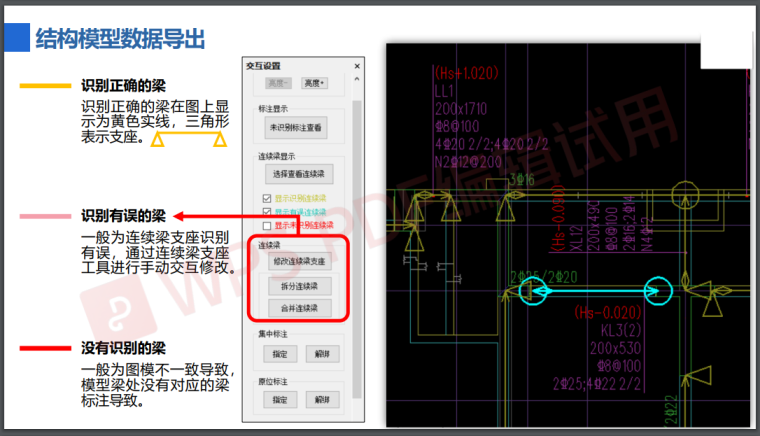Screen dimensions: 760x436
Task: Select left cyan circle beam support marker
Action: [530, 291]
